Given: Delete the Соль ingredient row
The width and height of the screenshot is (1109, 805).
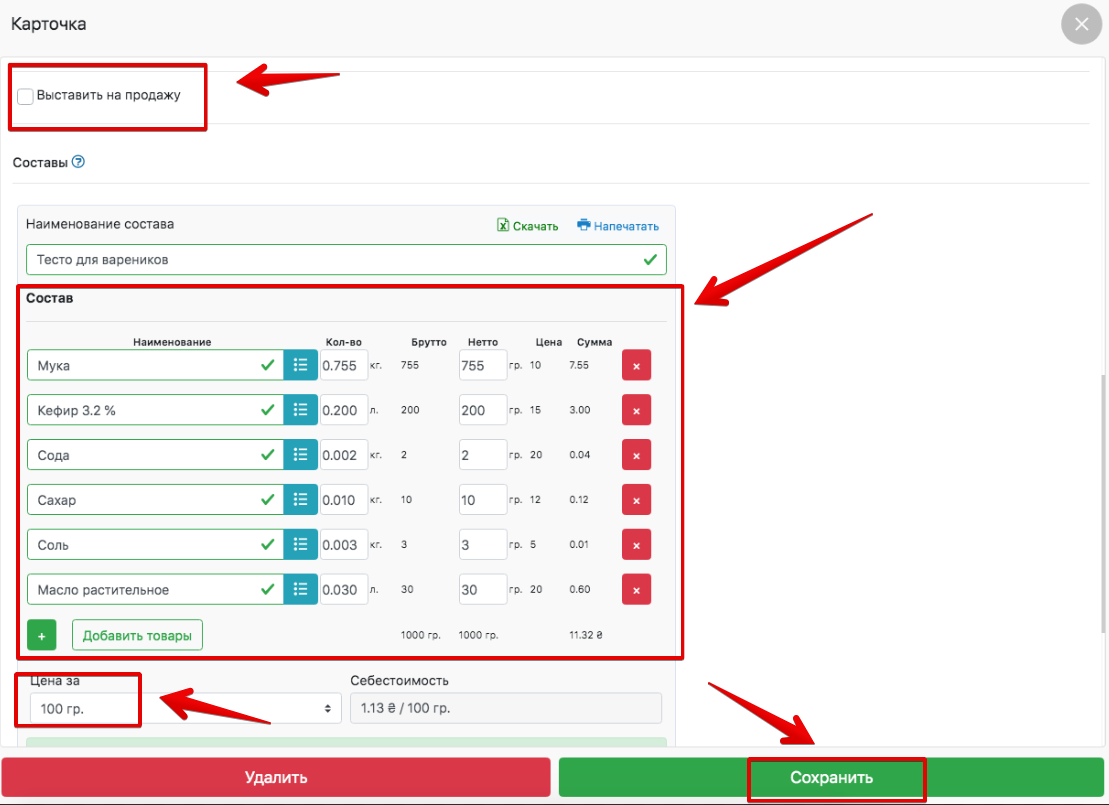Looking at the screenshot, I should pos(636,545).
